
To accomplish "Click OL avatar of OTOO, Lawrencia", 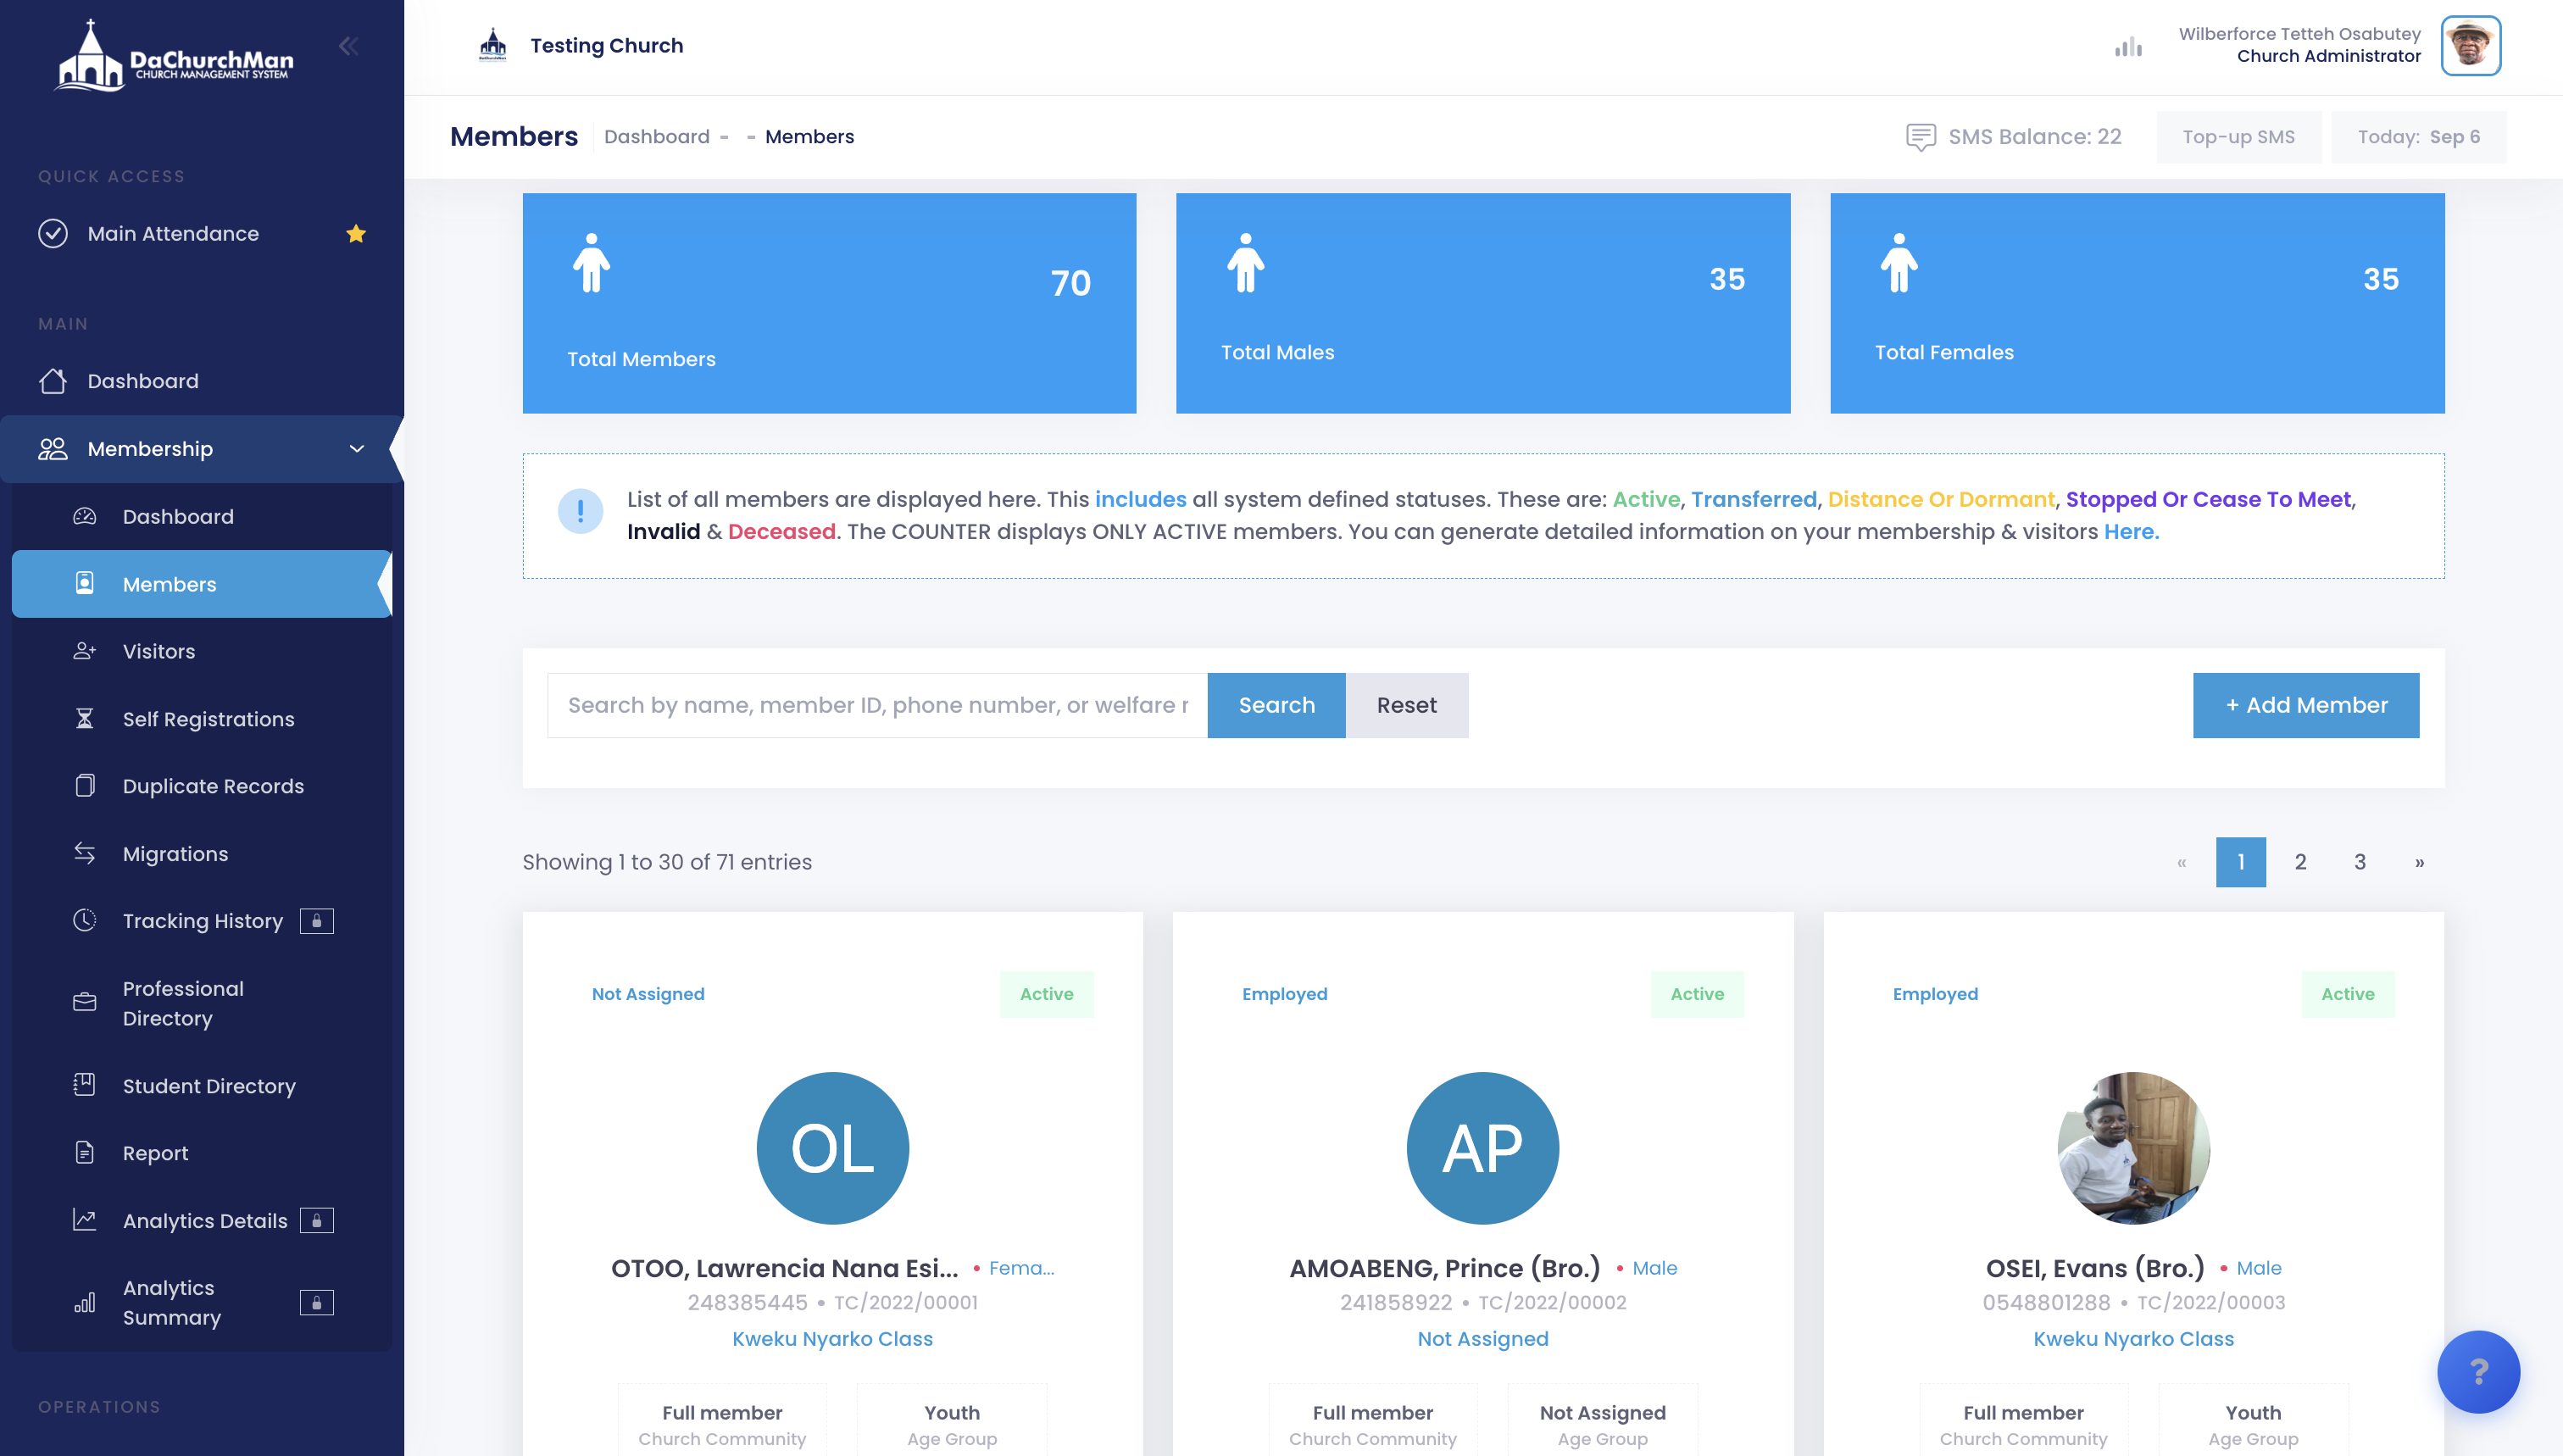I will (x=832, y=1148).
